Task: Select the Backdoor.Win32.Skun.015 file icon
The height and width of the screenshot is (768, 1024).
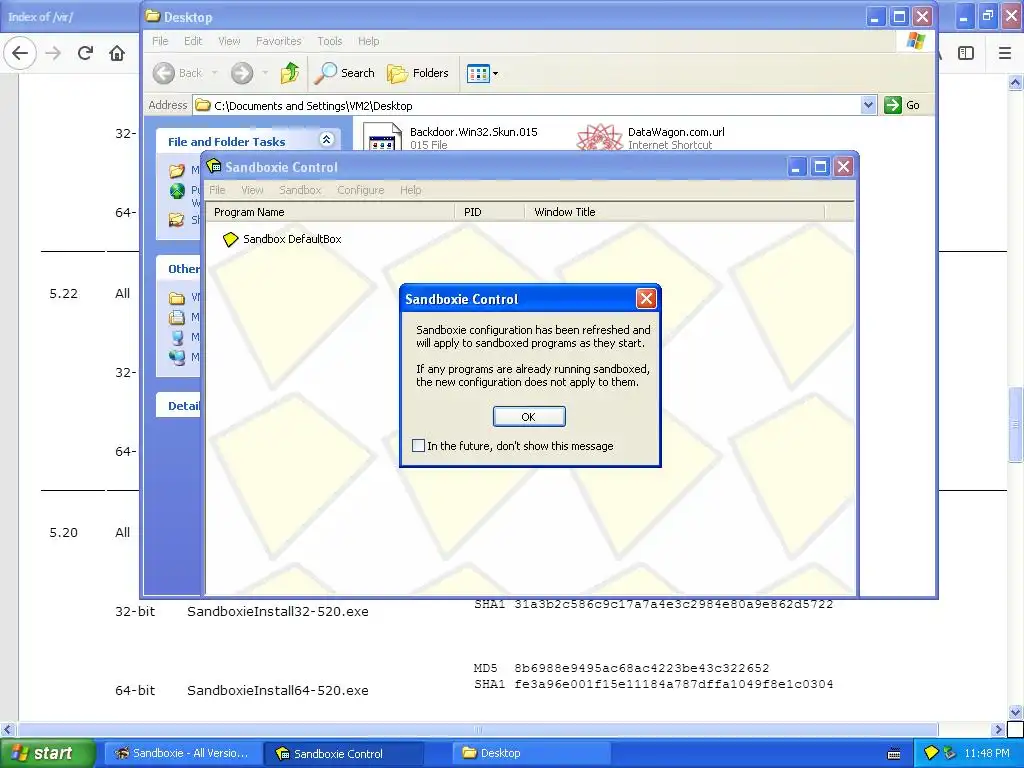Action: (381, 136)
